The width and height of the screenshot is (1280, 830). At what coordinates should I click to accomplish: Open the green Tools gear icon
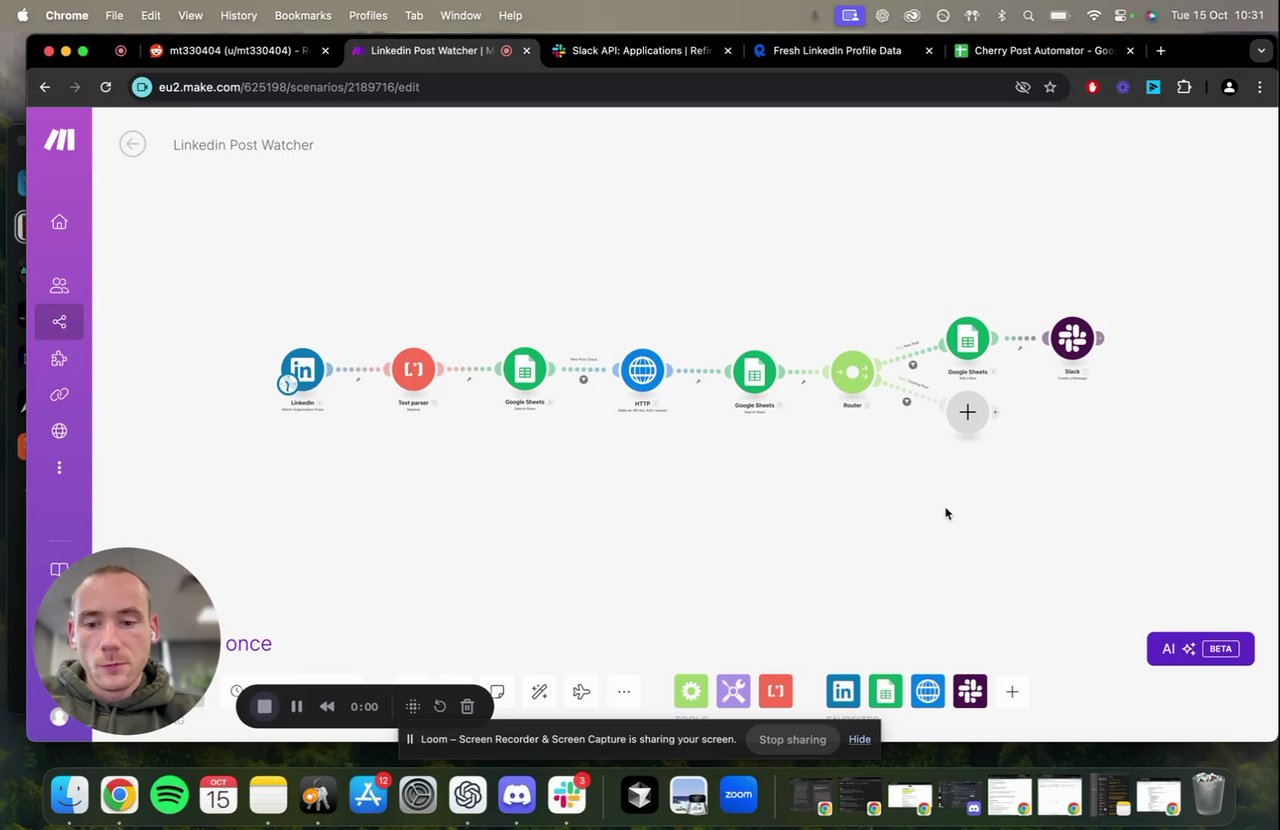[x=691, y=691]
